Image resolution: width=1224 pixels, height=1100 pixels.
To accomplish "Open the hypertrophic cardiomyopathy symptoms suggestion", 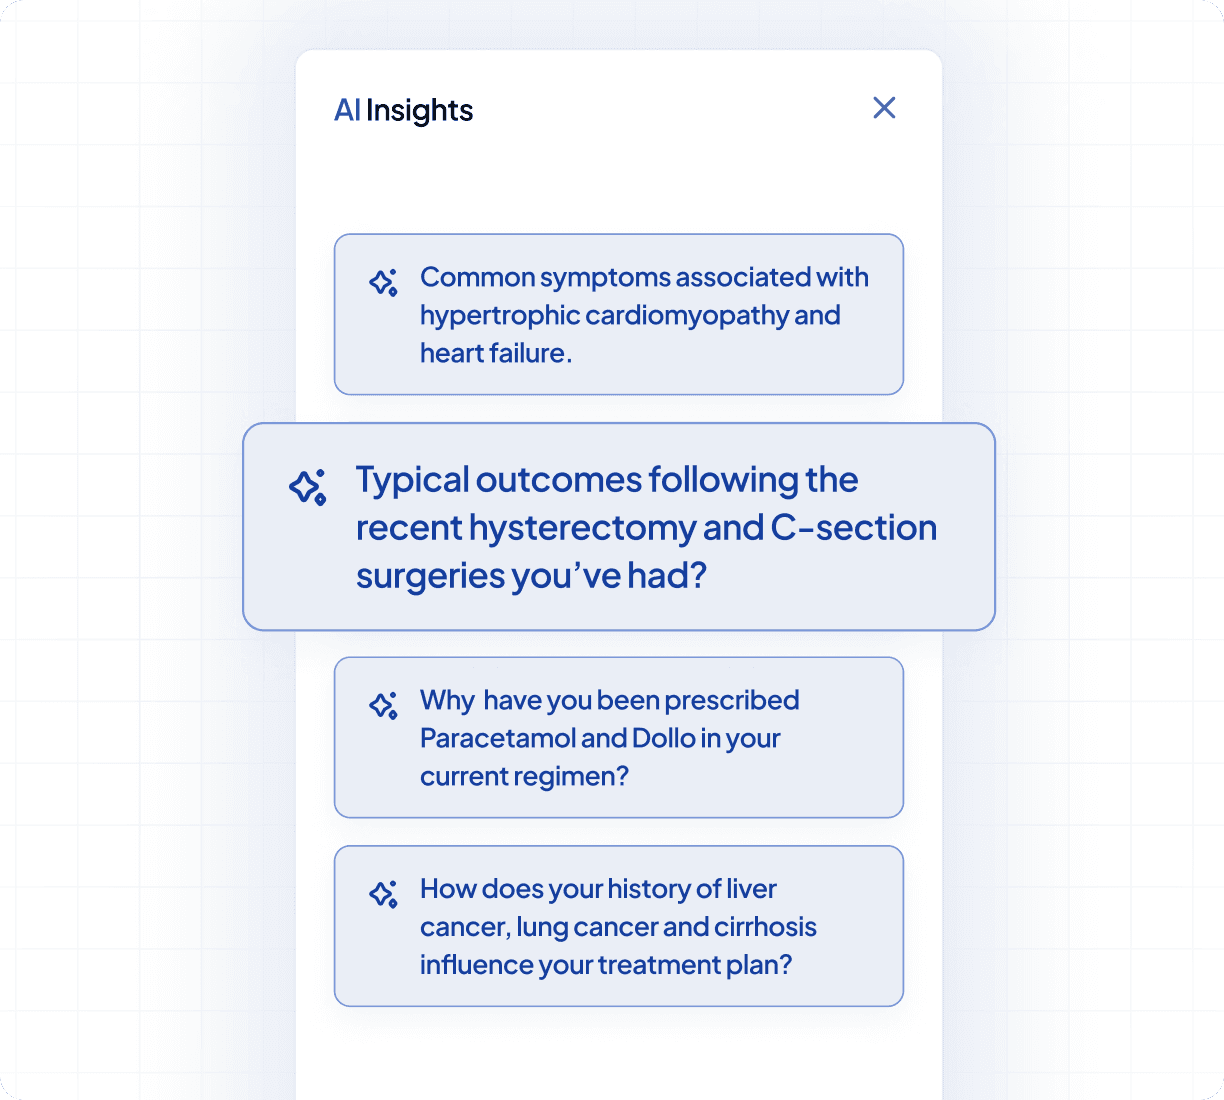I will (x=618, y=314).
